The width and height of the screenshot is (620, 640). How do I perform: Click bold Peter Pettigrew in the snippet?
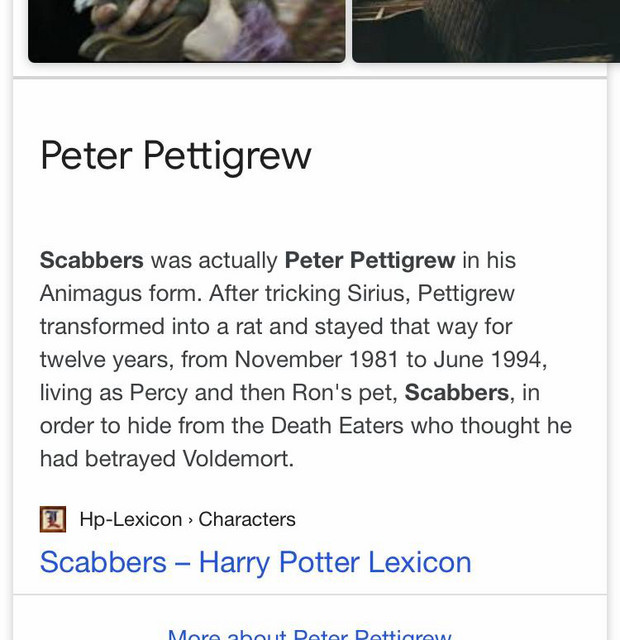pos(370,261)
